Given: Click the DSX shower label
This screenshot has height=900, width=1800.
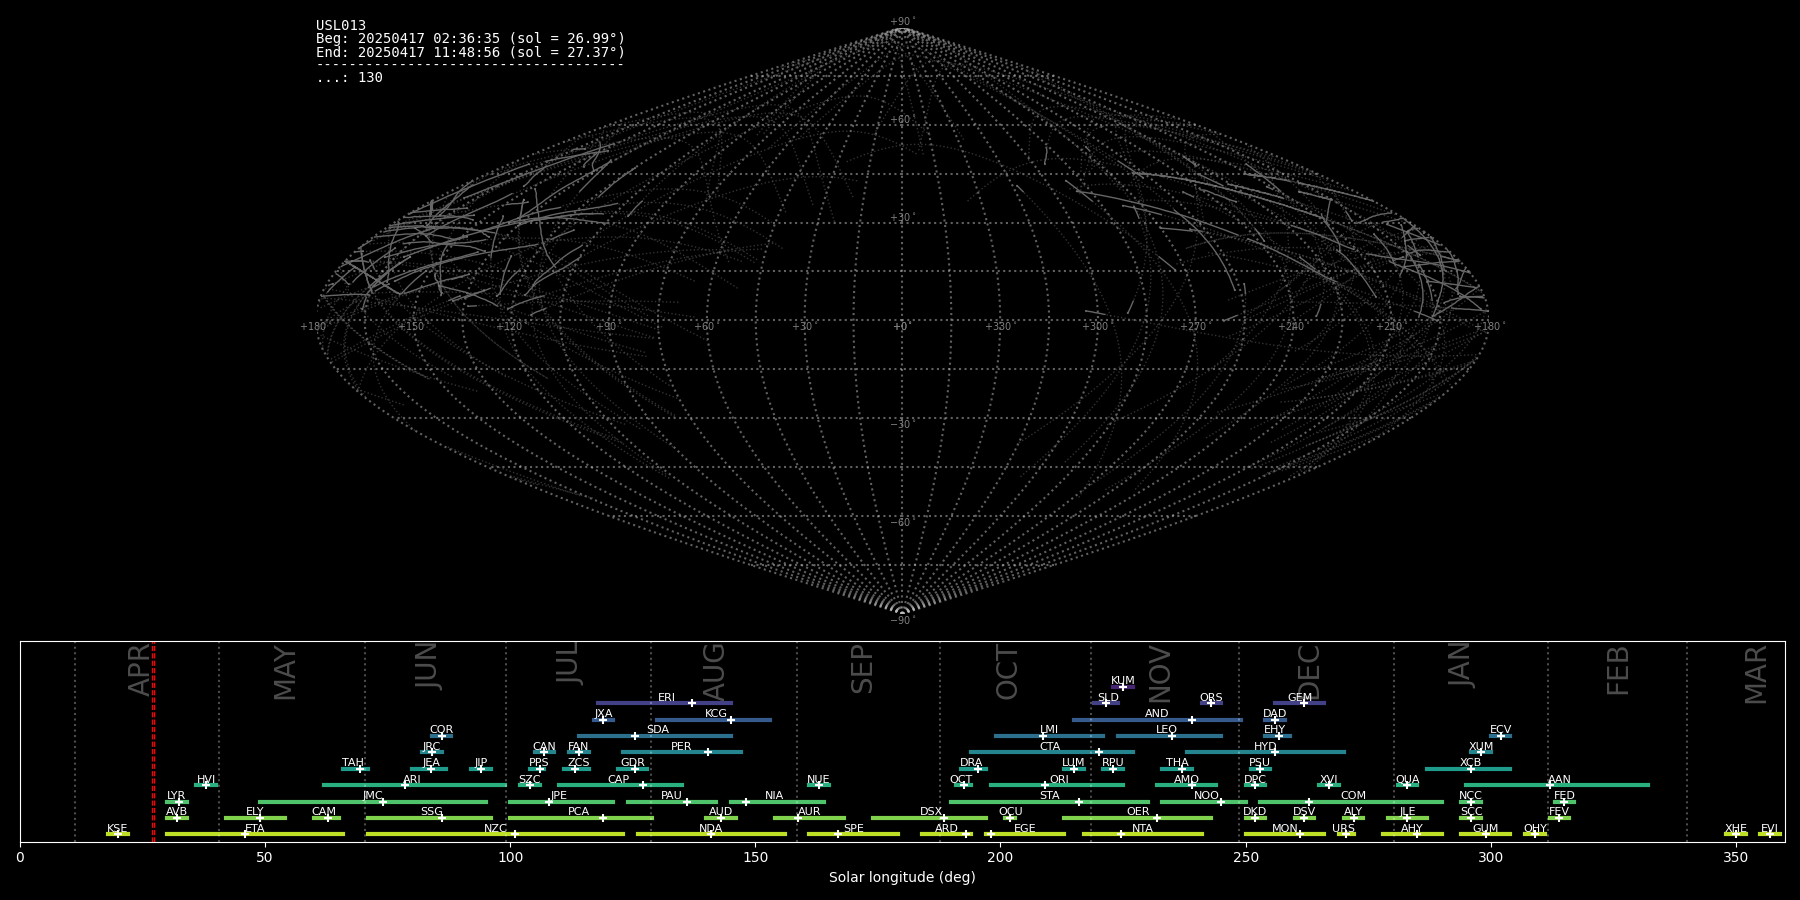Looking at the screenshot, I should [931, 812].
